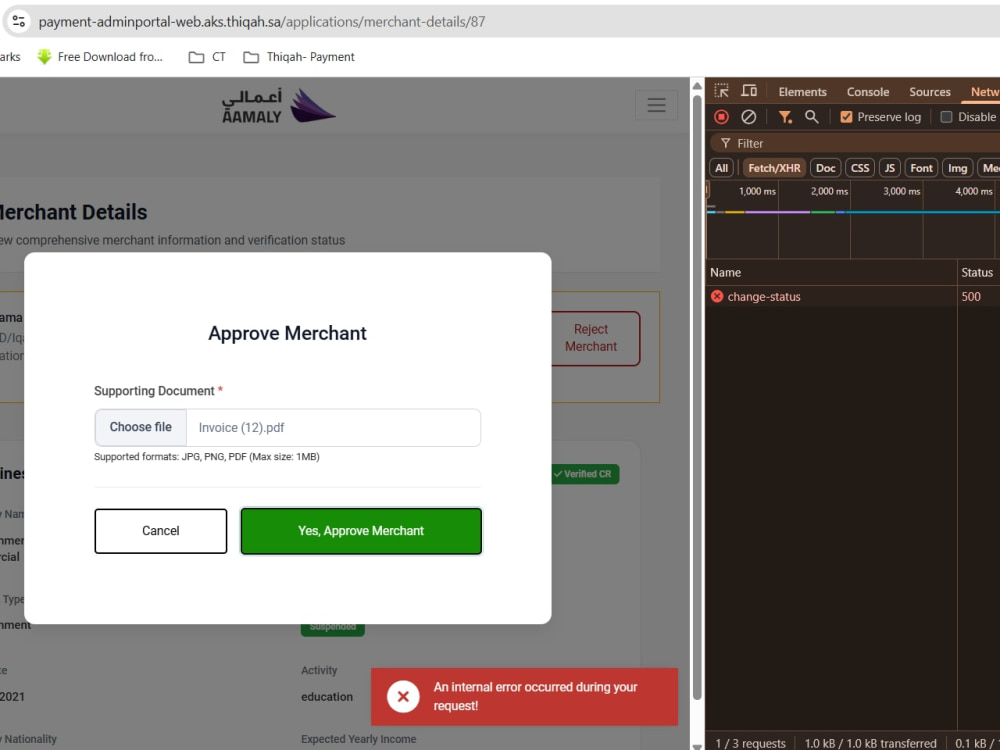The image size is (1000, 750).
Task: Enable the Disable cache checkbox
Action: (x=946, y=117)
